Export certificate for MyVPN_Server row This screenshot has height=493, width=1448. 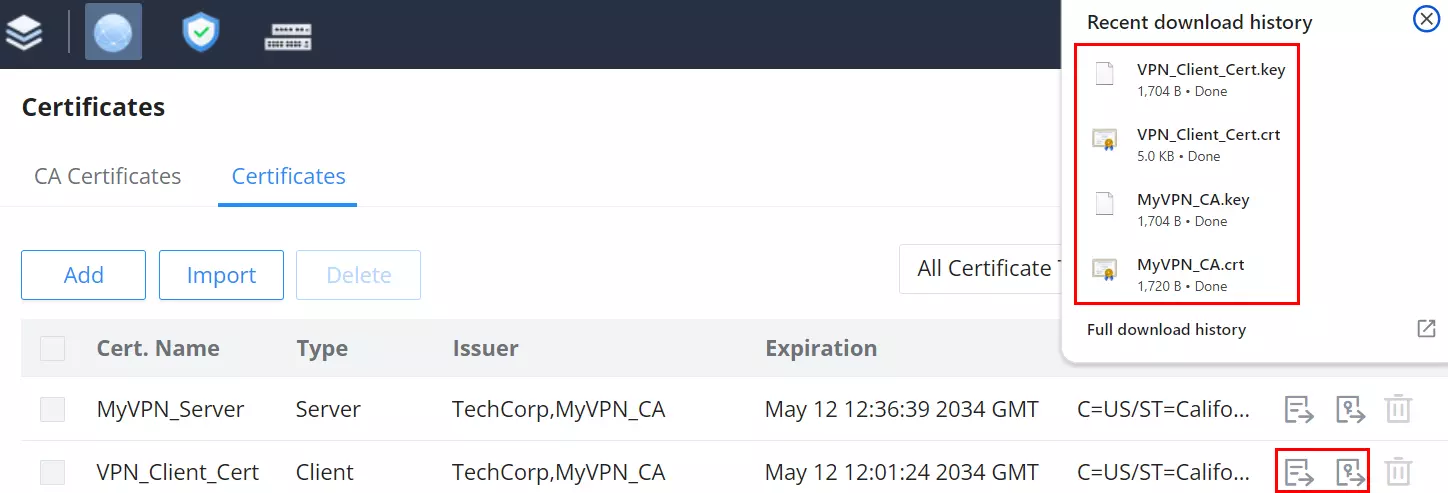click(1299, 409)
